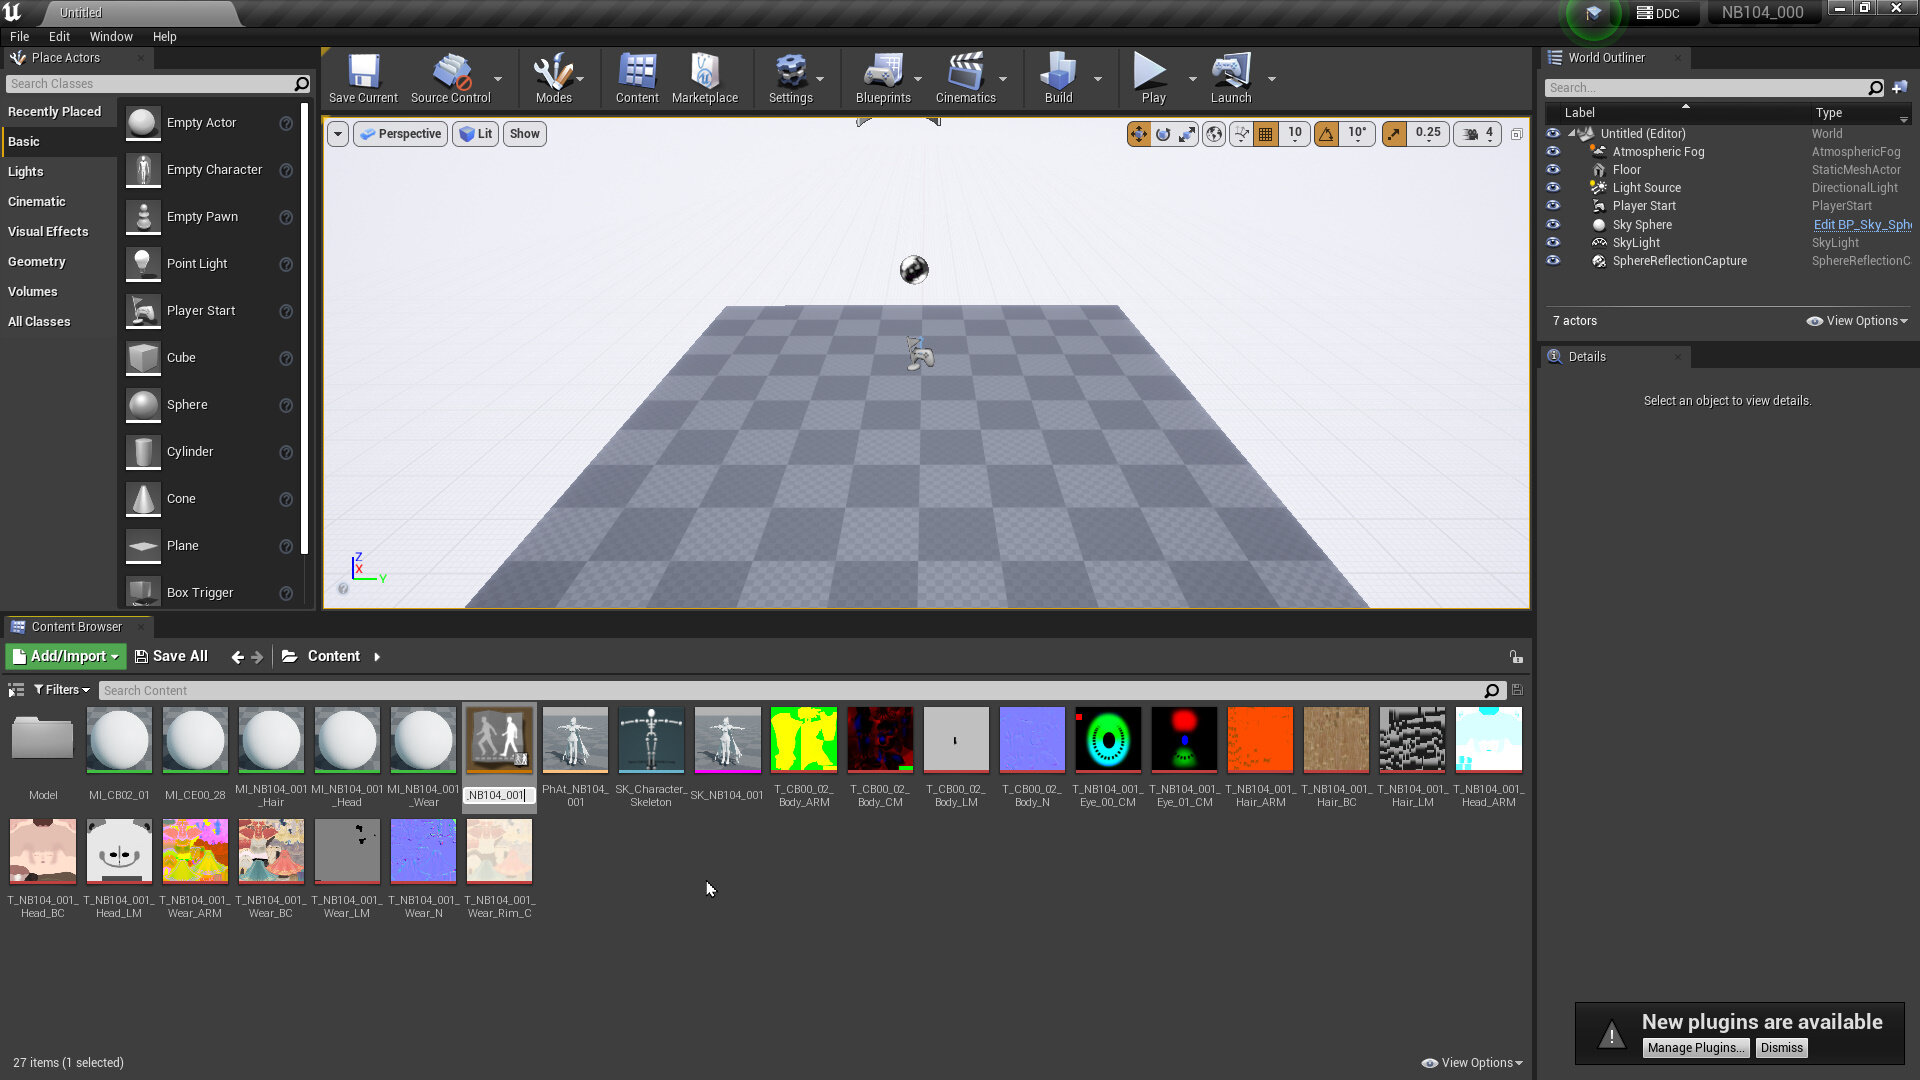Toggle visibility of the Light Source actor
Viewport: 1920px width, 1080px height.
click(1553, 188)
